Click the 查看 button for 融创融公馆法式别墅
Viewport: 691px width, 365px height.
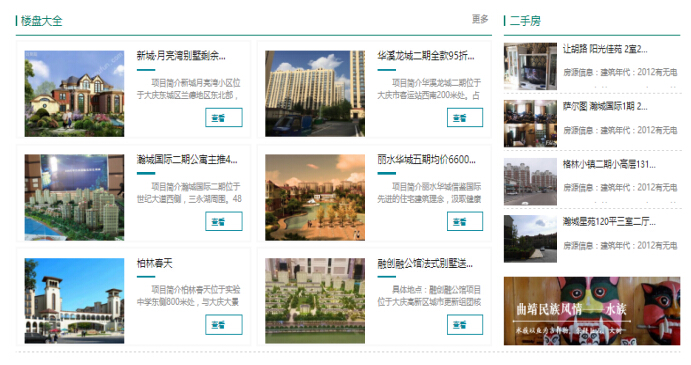pyautogui.click(x=465, y=324)
